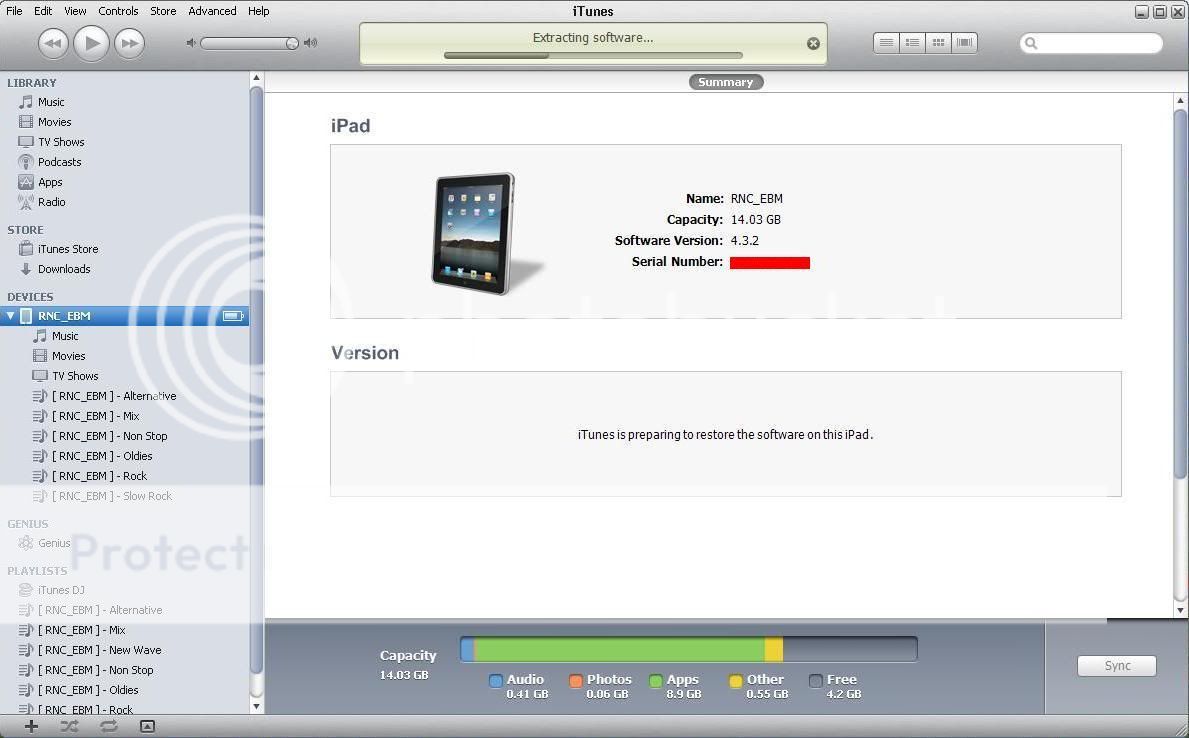Click the yellow Other legend swatch
1189x738 pixels.
[x=736, y=680]
